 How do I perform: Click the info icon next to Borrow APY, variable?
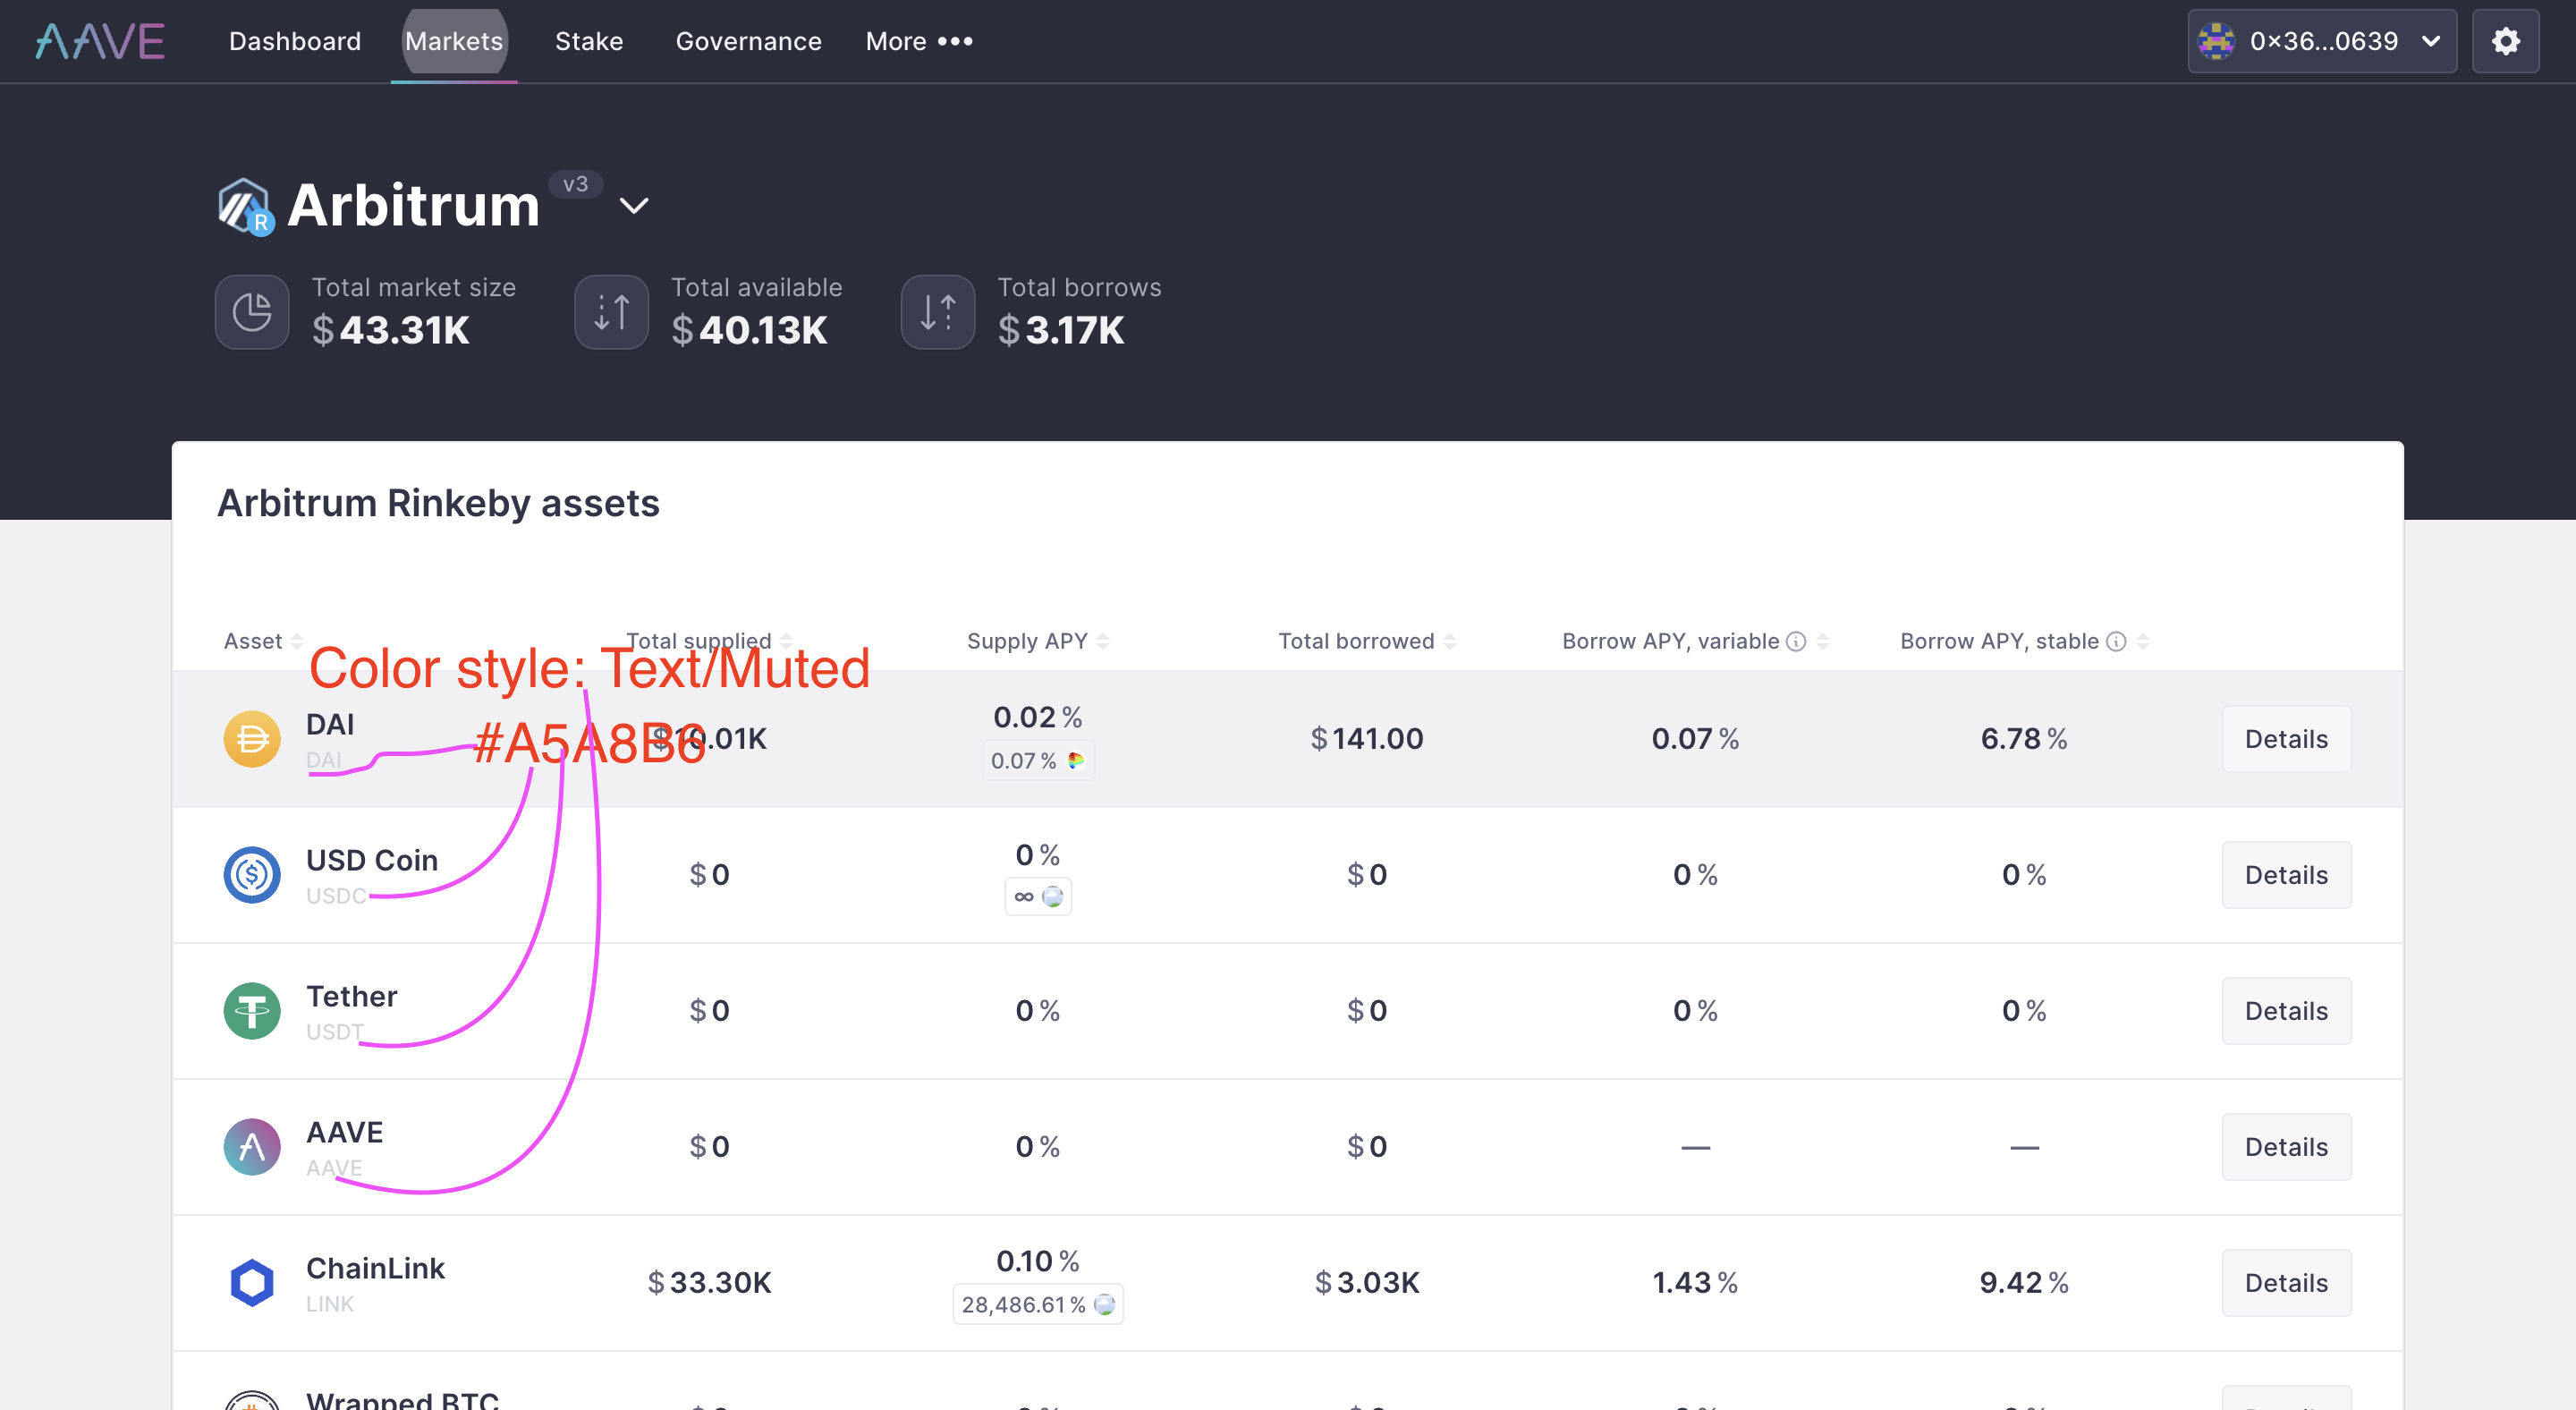(1797, 641)
